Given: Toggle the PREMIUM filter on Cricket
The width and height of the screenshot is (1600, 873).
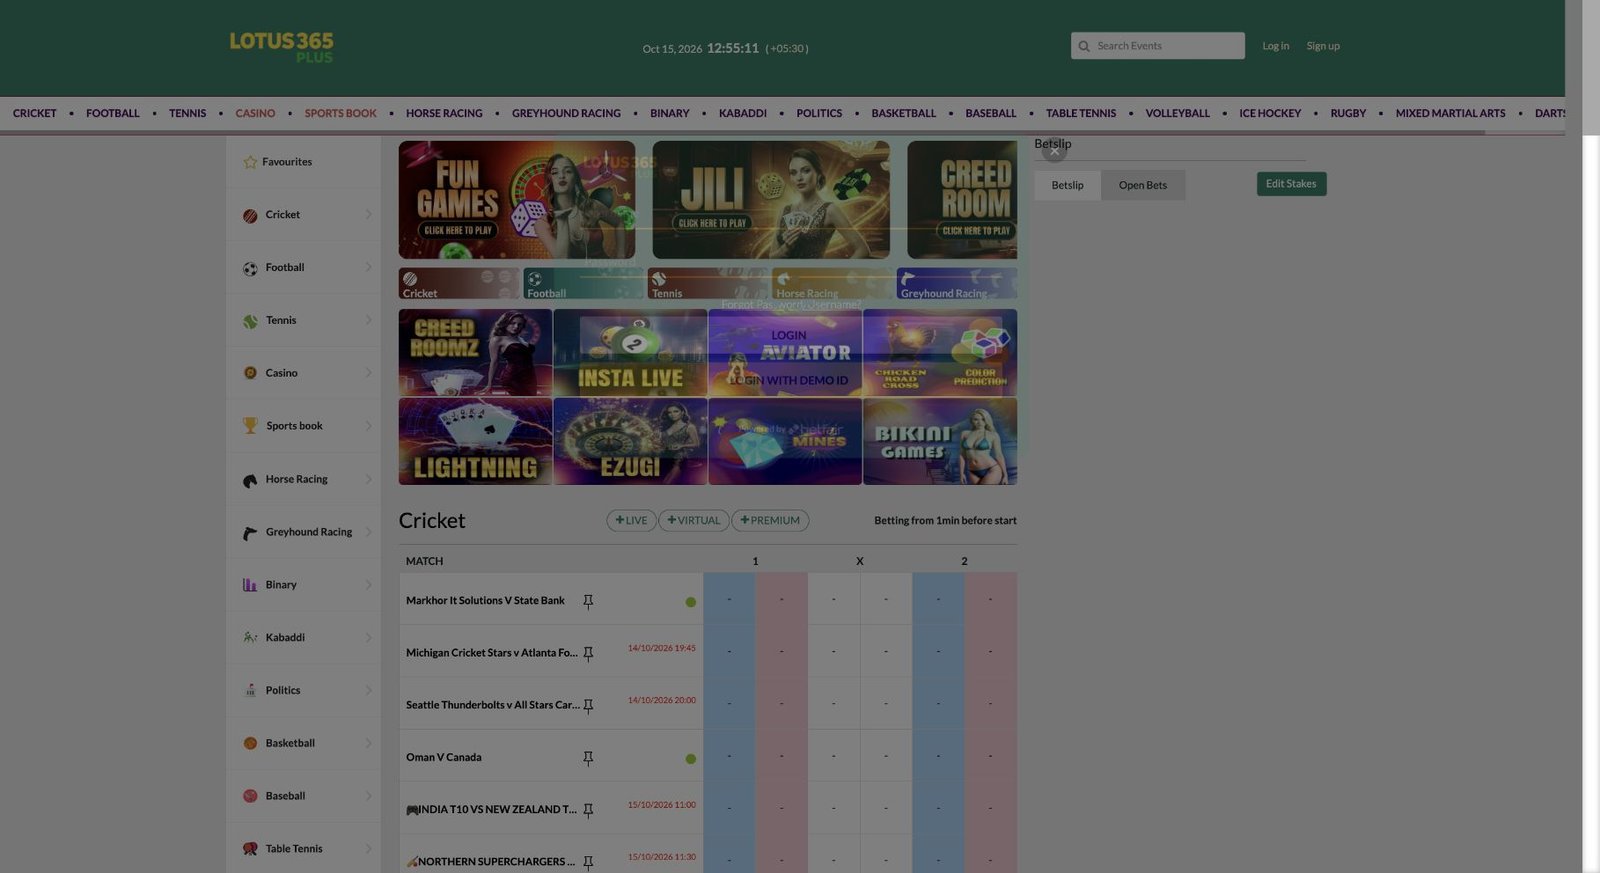Looking at the screenshot, I should point(770,521).
